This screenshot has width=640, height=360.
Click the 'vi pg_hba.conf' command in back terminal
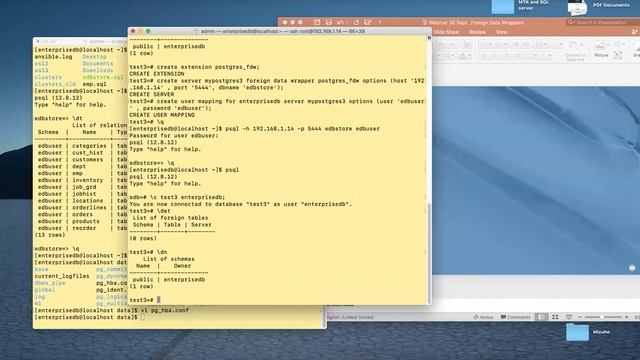(164, 310)
